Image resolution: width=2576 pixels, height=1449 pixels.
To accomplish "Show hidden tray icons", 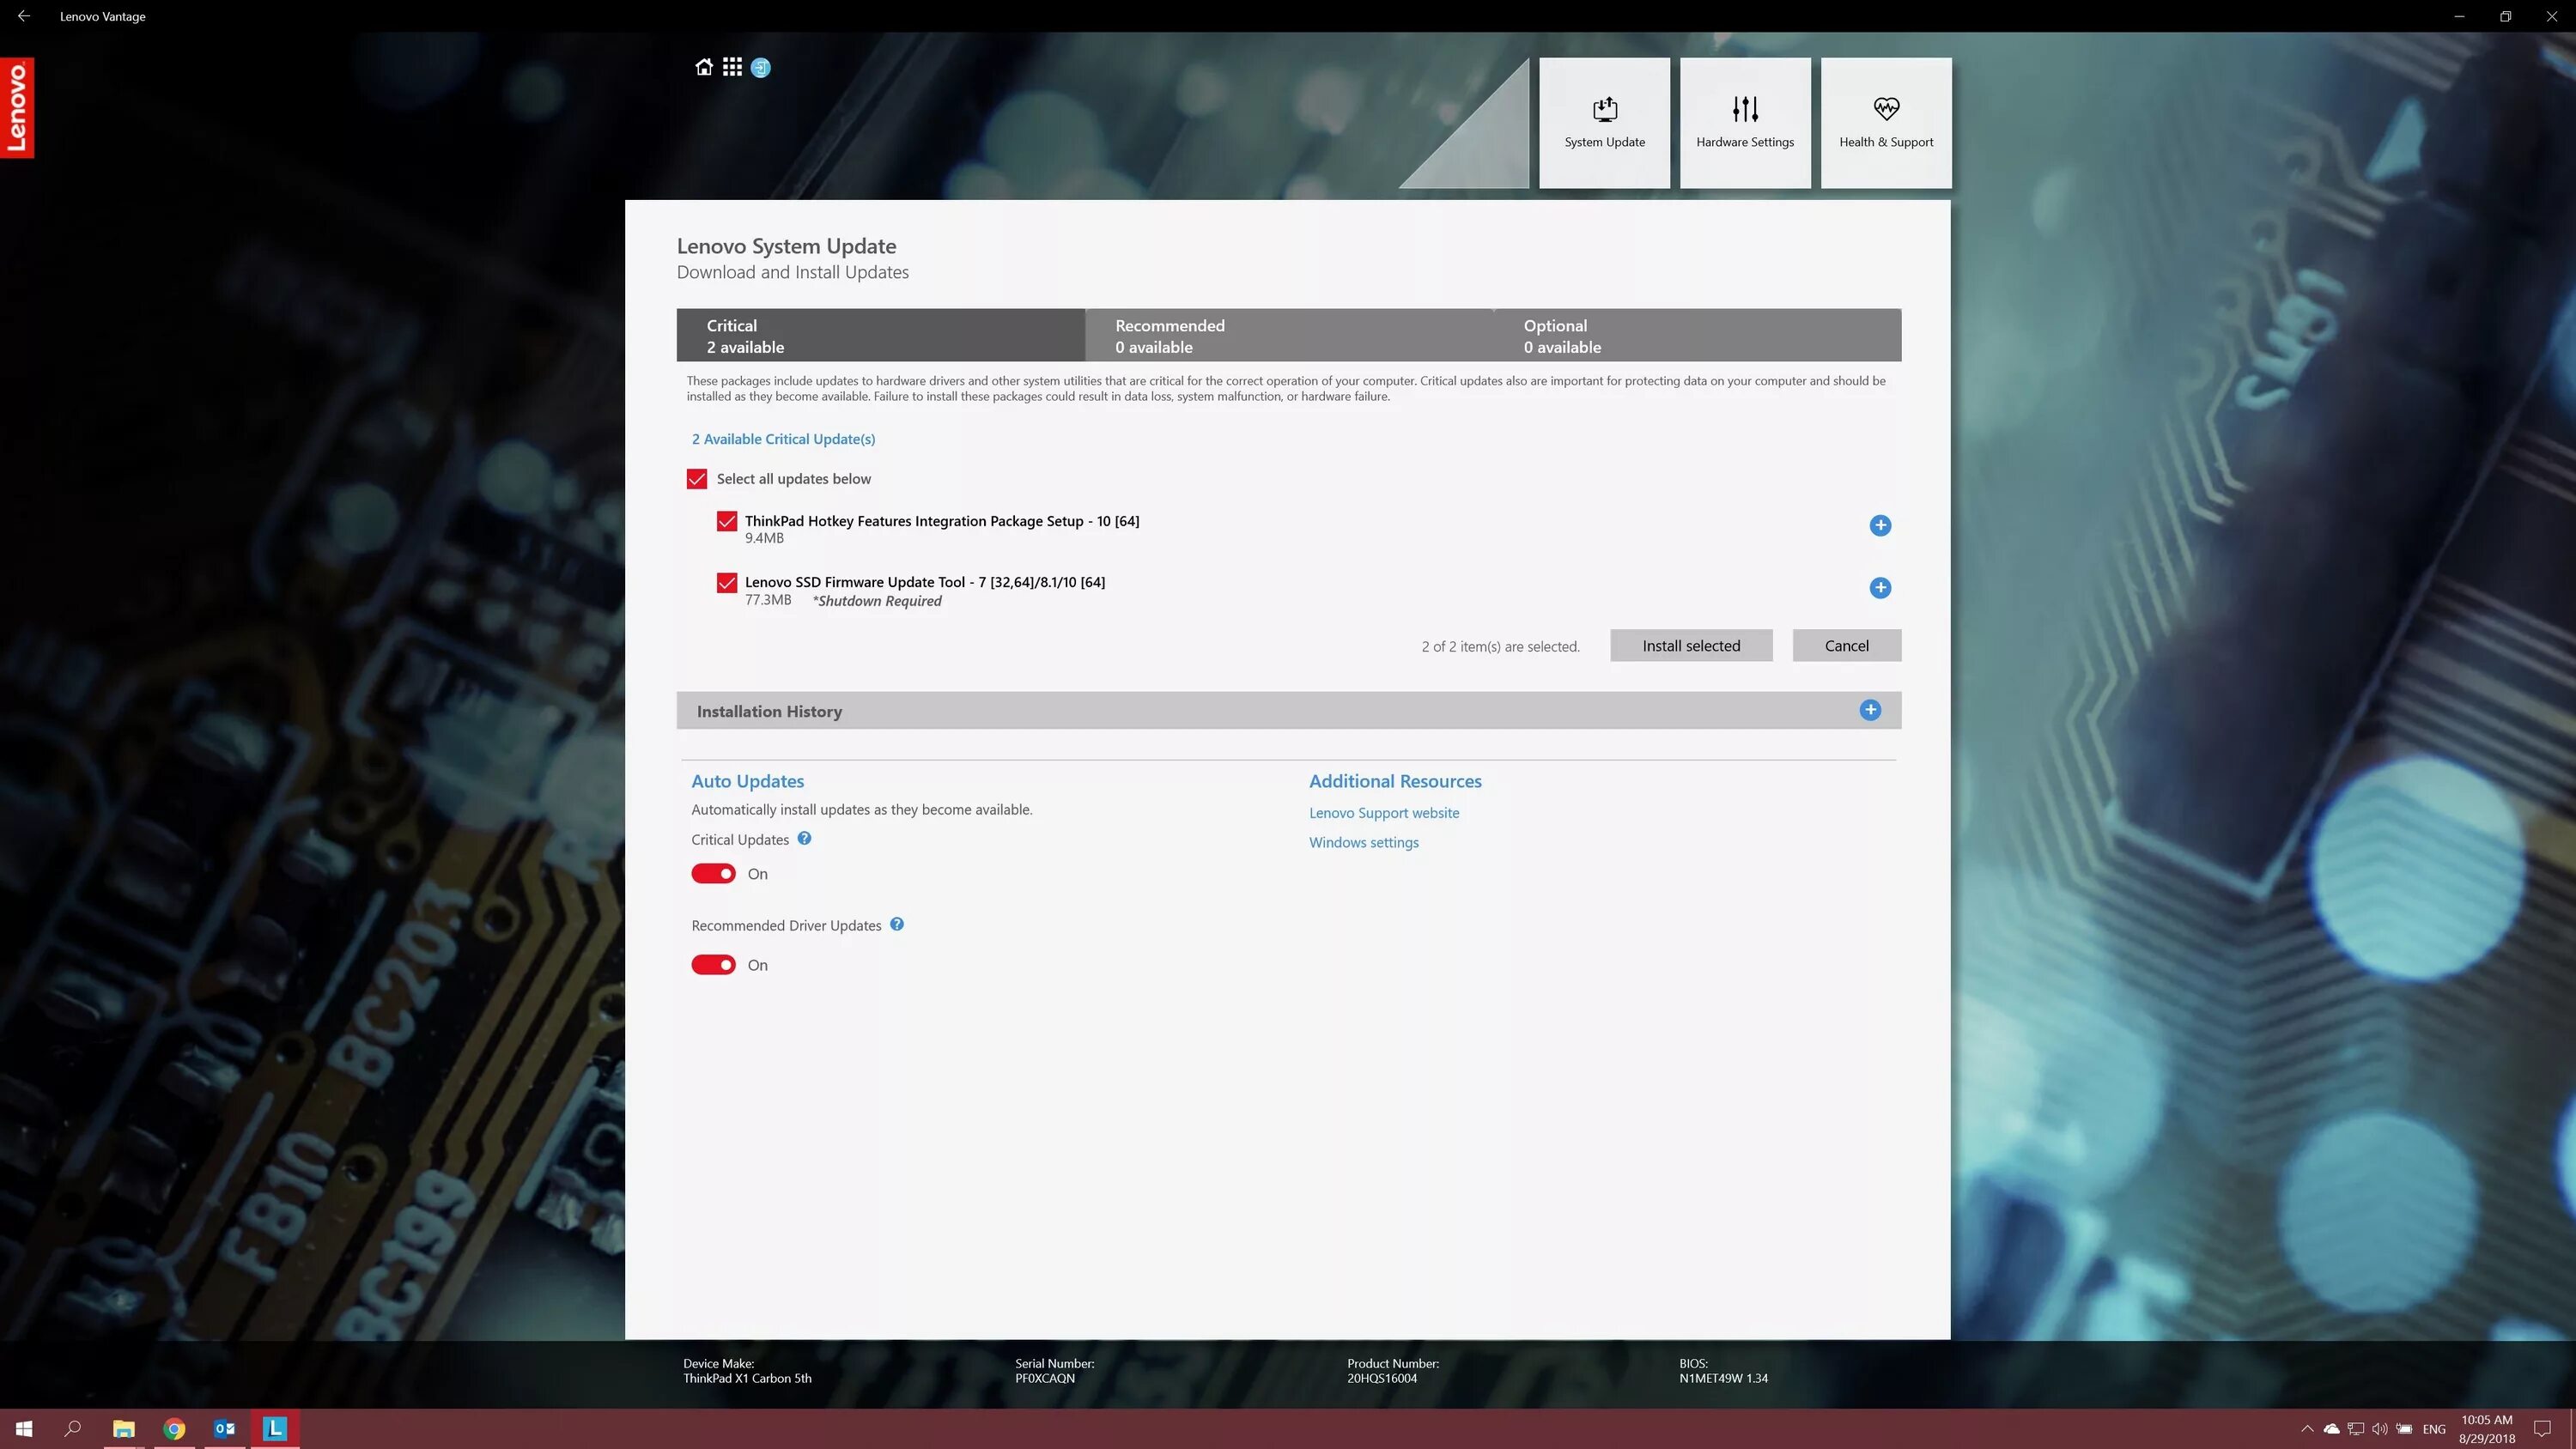I will (x=2307, y=1429).
